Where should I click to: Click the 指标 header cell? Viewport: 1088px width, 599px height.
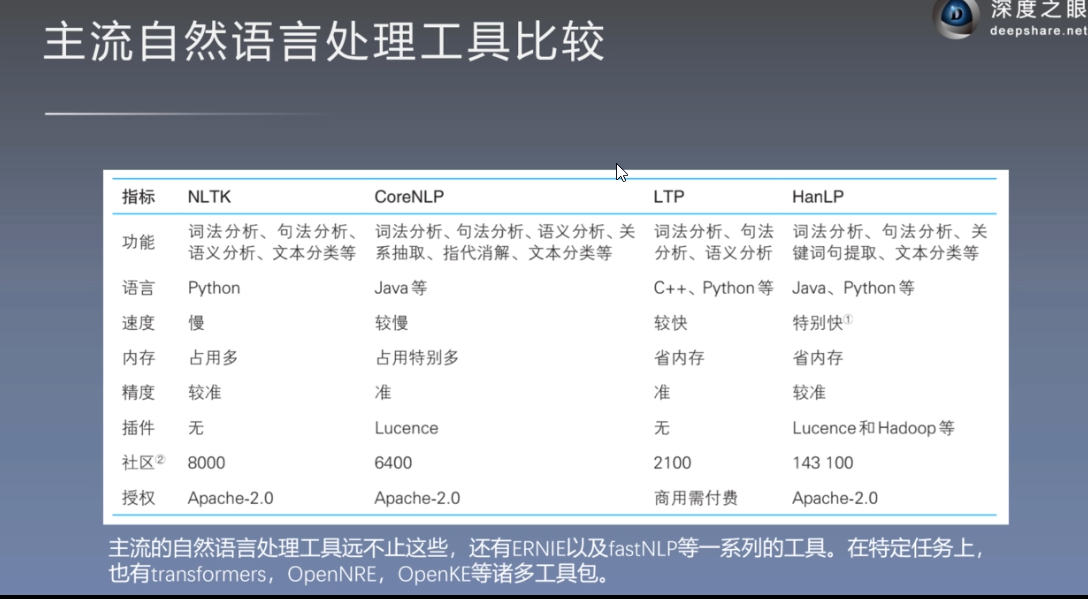[138, 196]
